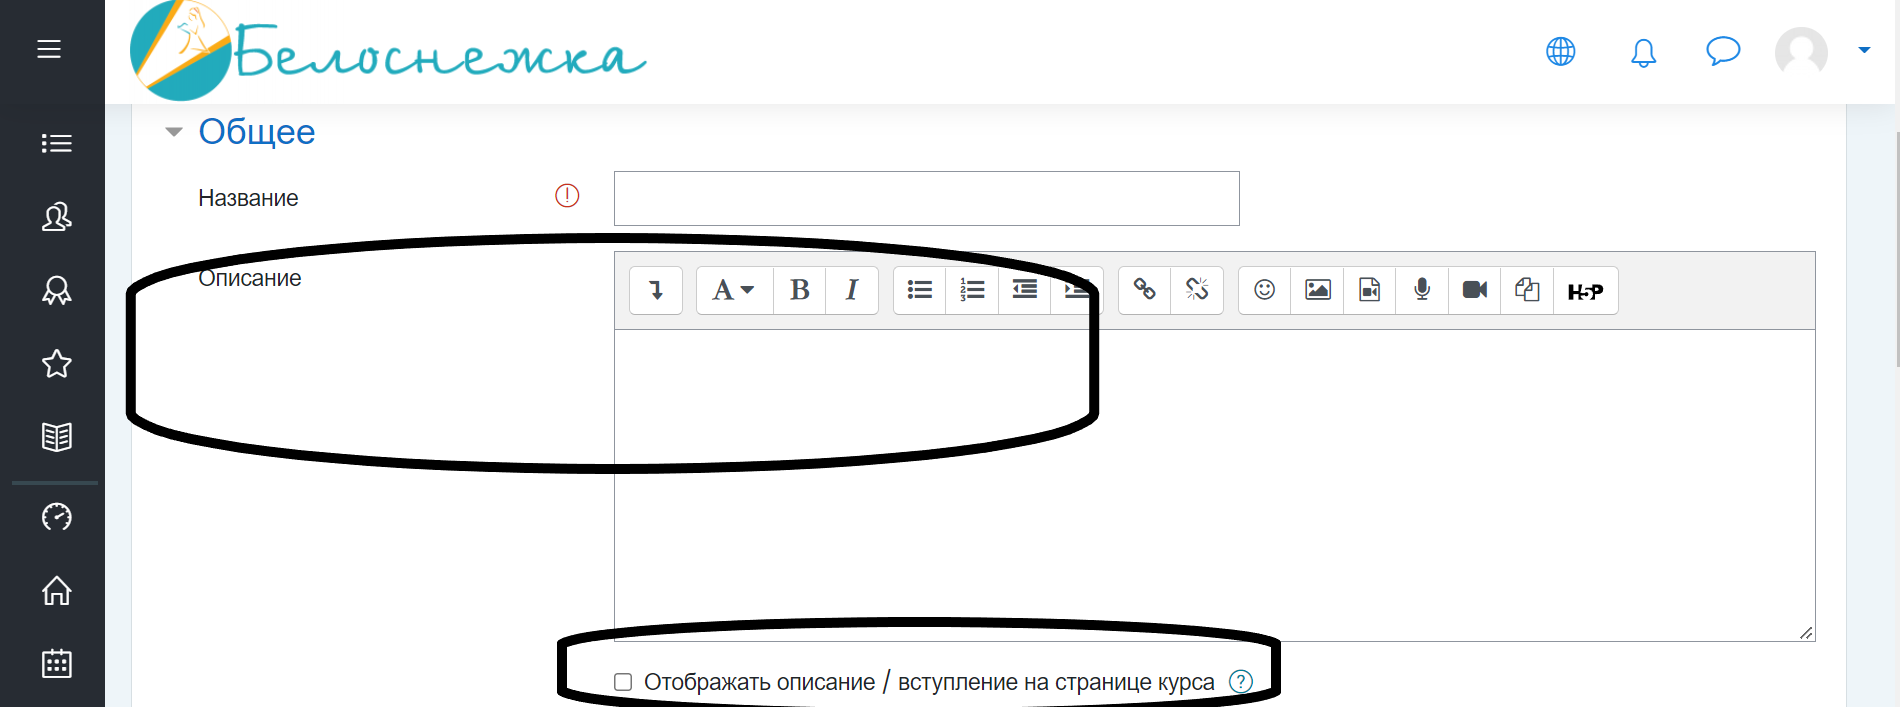Image resolution: width=1900 pixels, height=707 pixels.
Task: Toggle italic text formatting
Action: pyautogui.click(x=852, y=290)
